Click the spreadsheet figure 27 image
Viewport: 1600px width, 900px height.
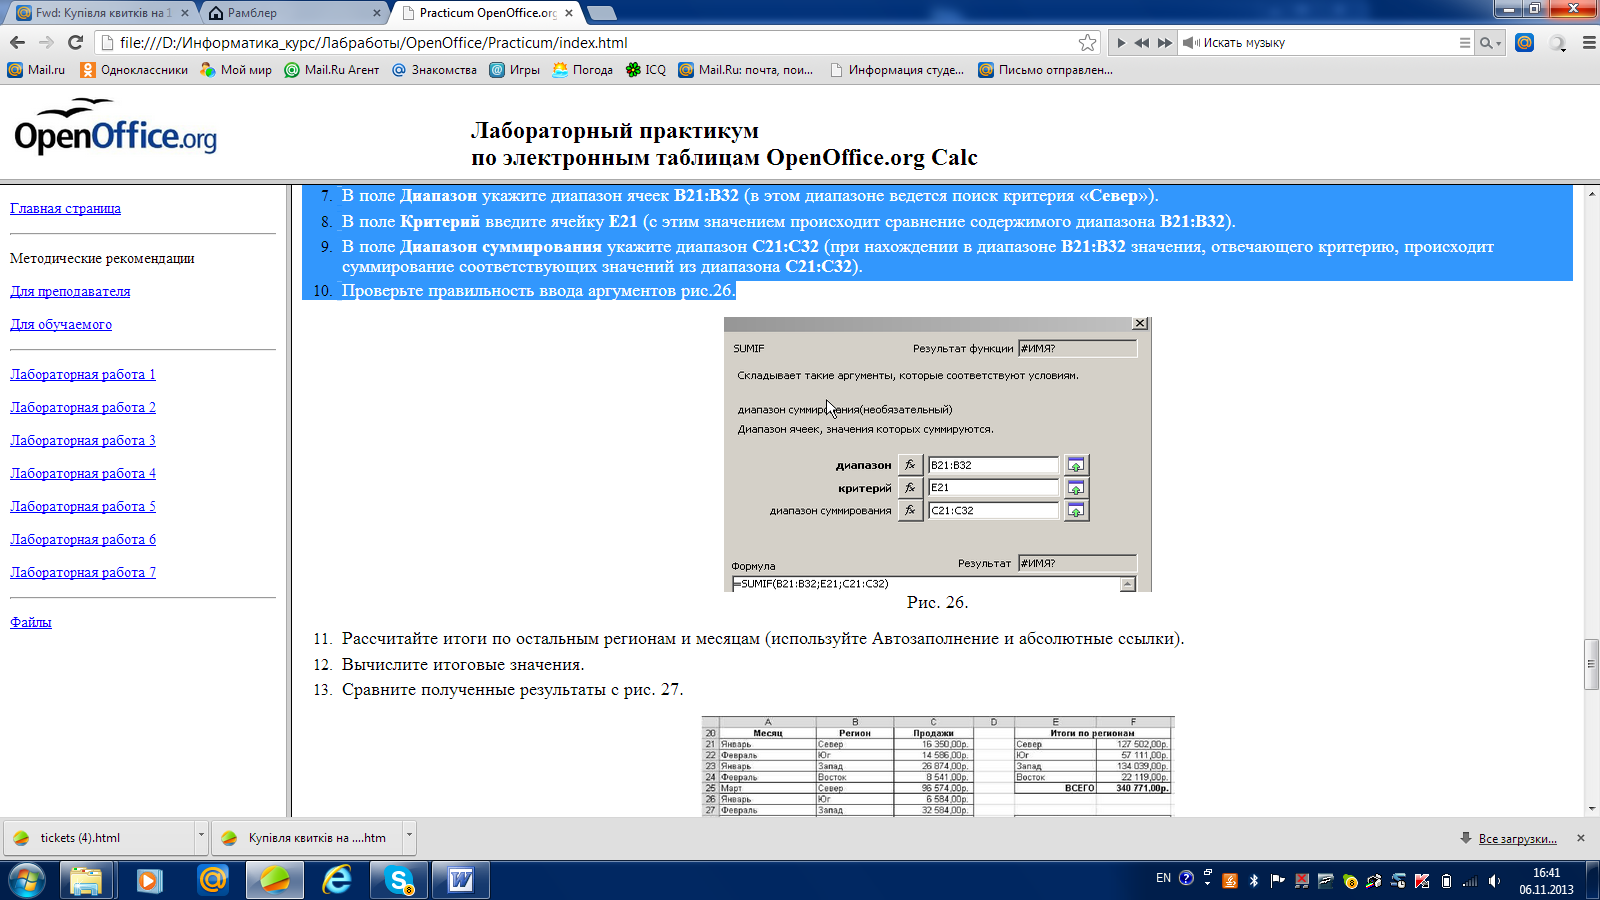(x=937, y=766)
